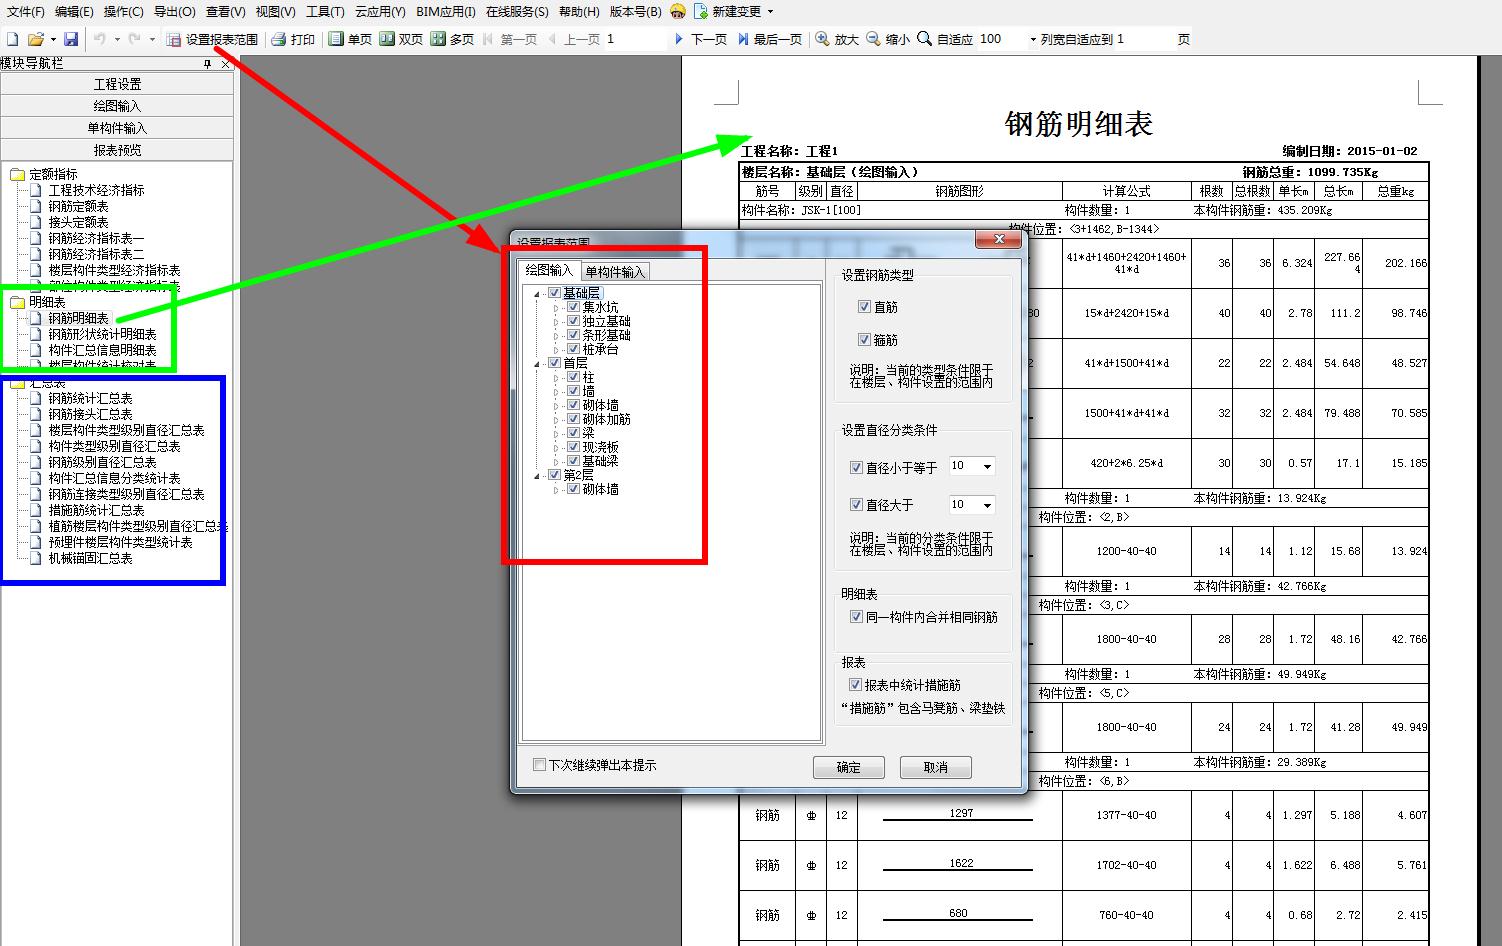Click 绘图输入 navigation button

click(117, 106)
